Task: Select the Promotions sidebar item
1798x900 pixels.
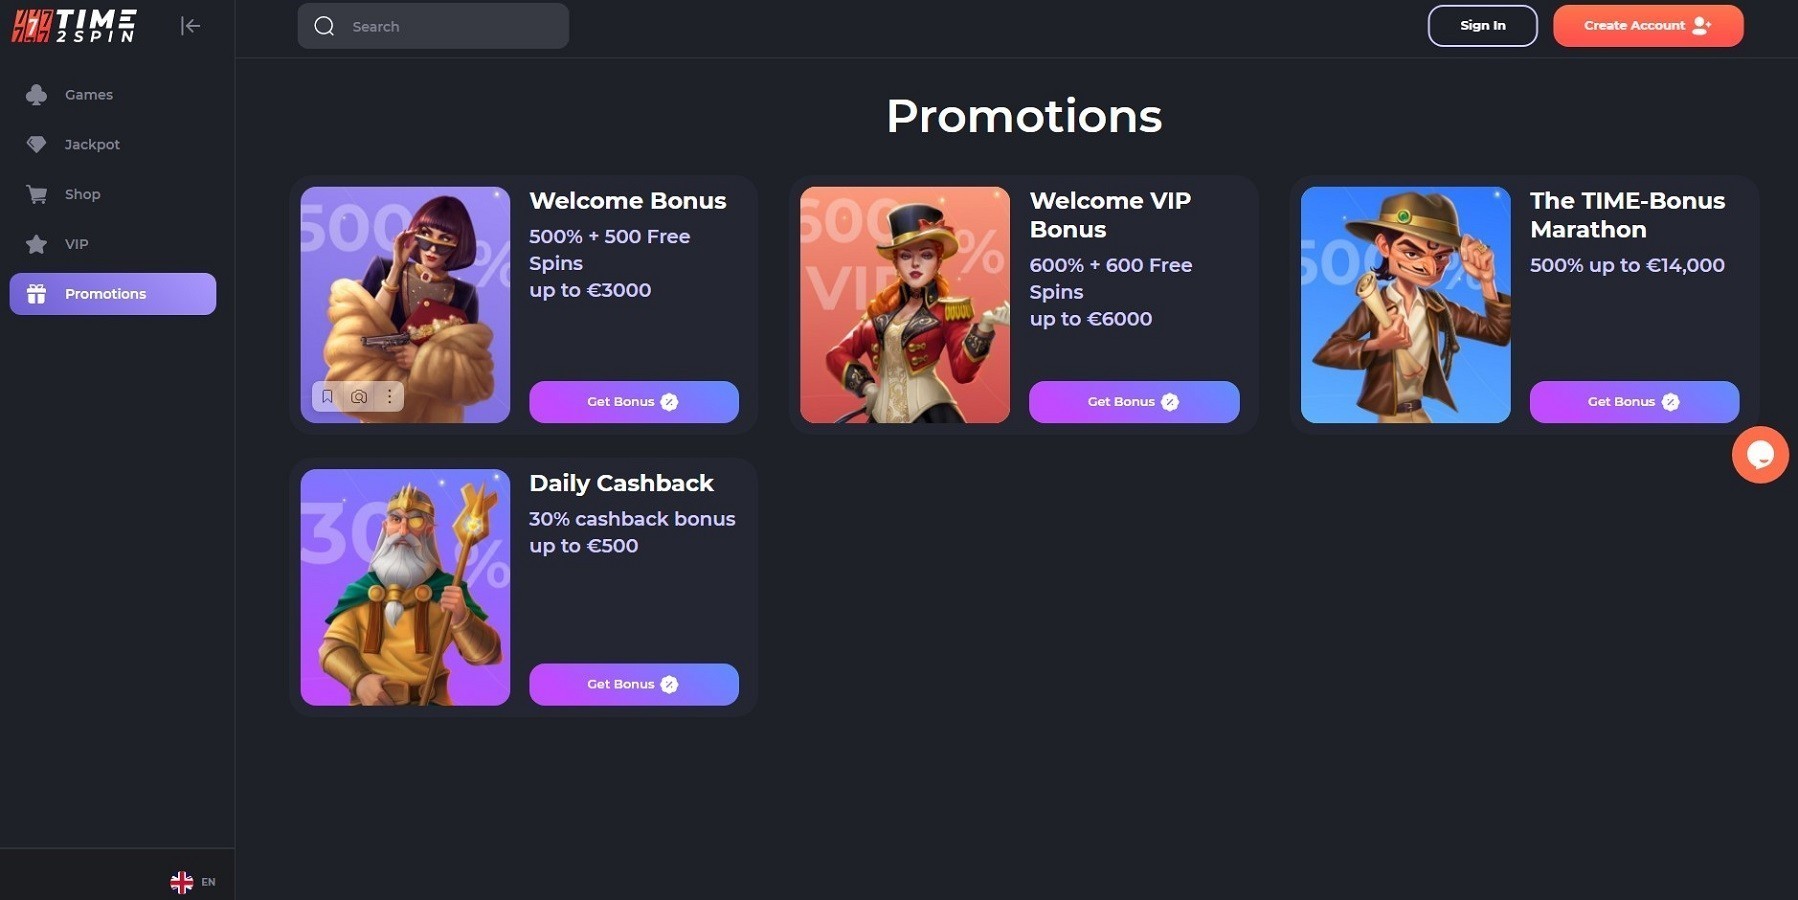Action: (x=113, y=294)
